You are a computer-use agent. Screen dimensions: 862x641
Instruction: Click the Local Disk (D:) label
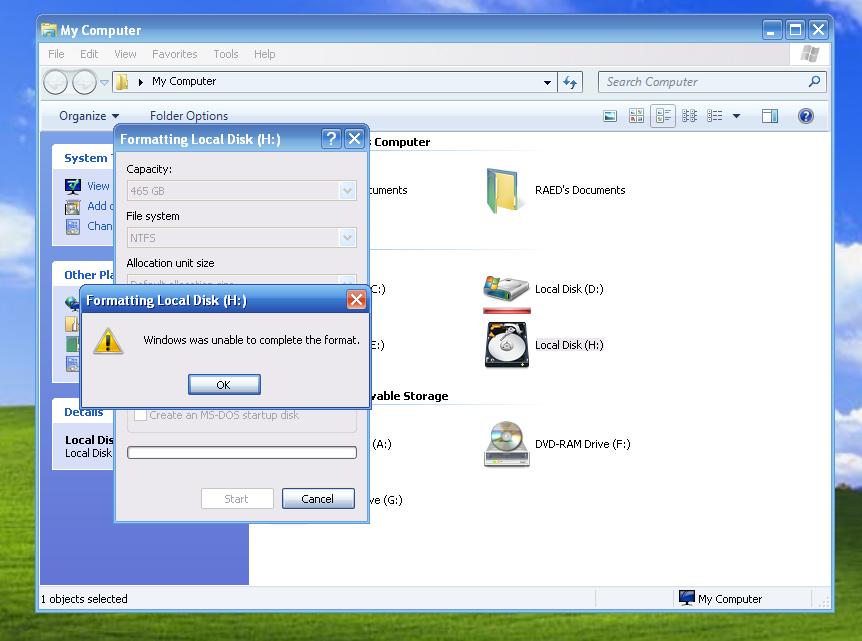(x=569, y=289)
